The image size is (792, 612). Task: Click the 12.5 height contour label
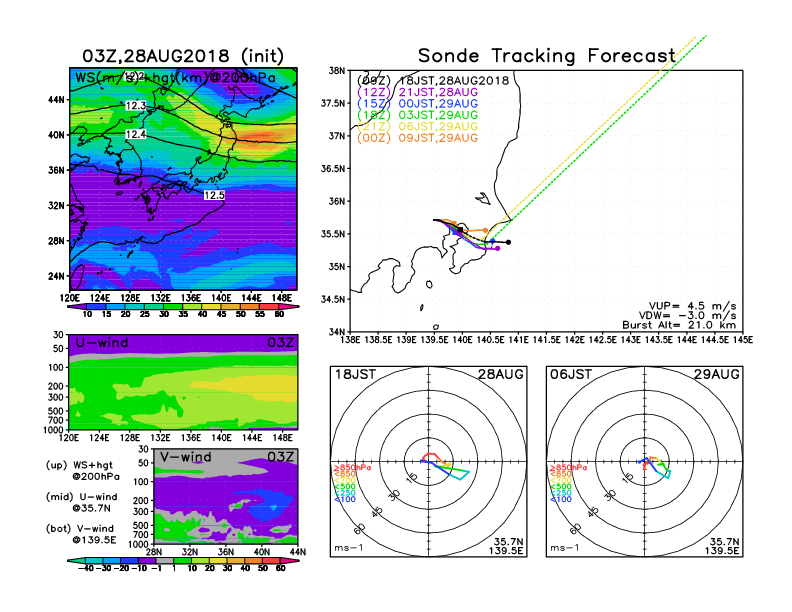pyautogui.click(x=214, y=195)
